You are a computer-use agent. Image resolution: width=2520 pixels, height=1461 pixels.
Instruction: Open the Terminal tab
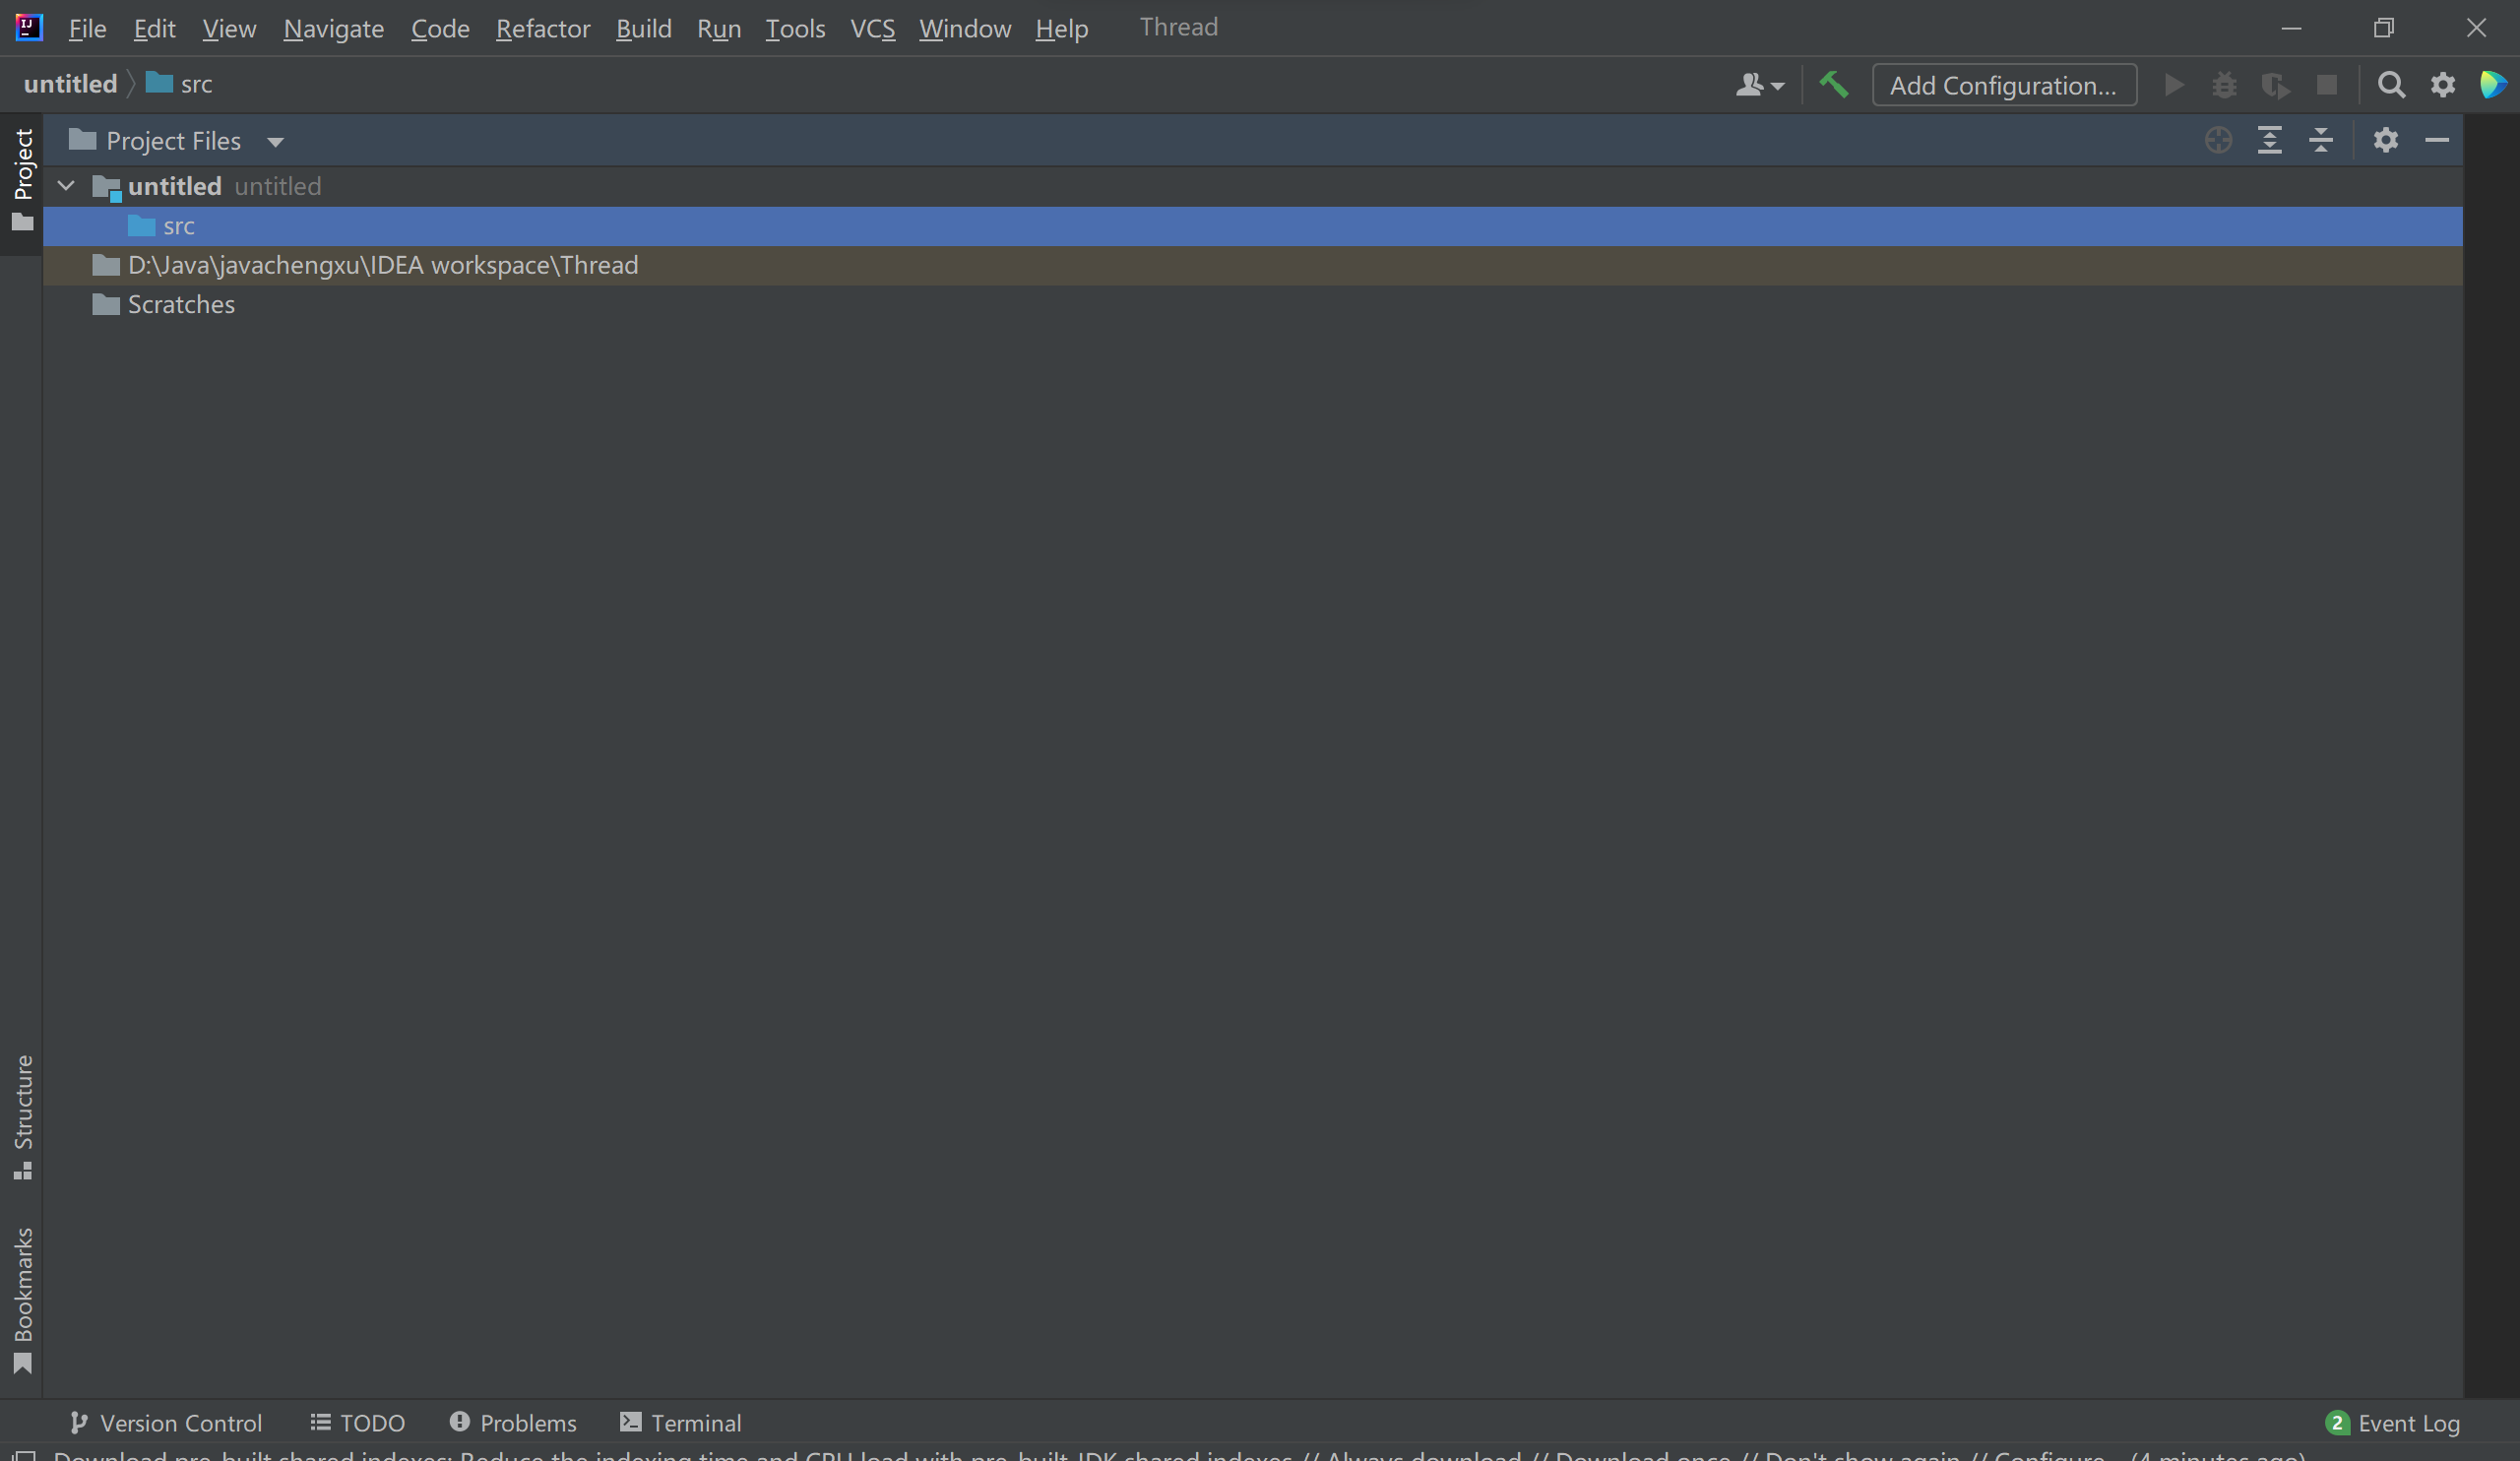point(681,1422)
